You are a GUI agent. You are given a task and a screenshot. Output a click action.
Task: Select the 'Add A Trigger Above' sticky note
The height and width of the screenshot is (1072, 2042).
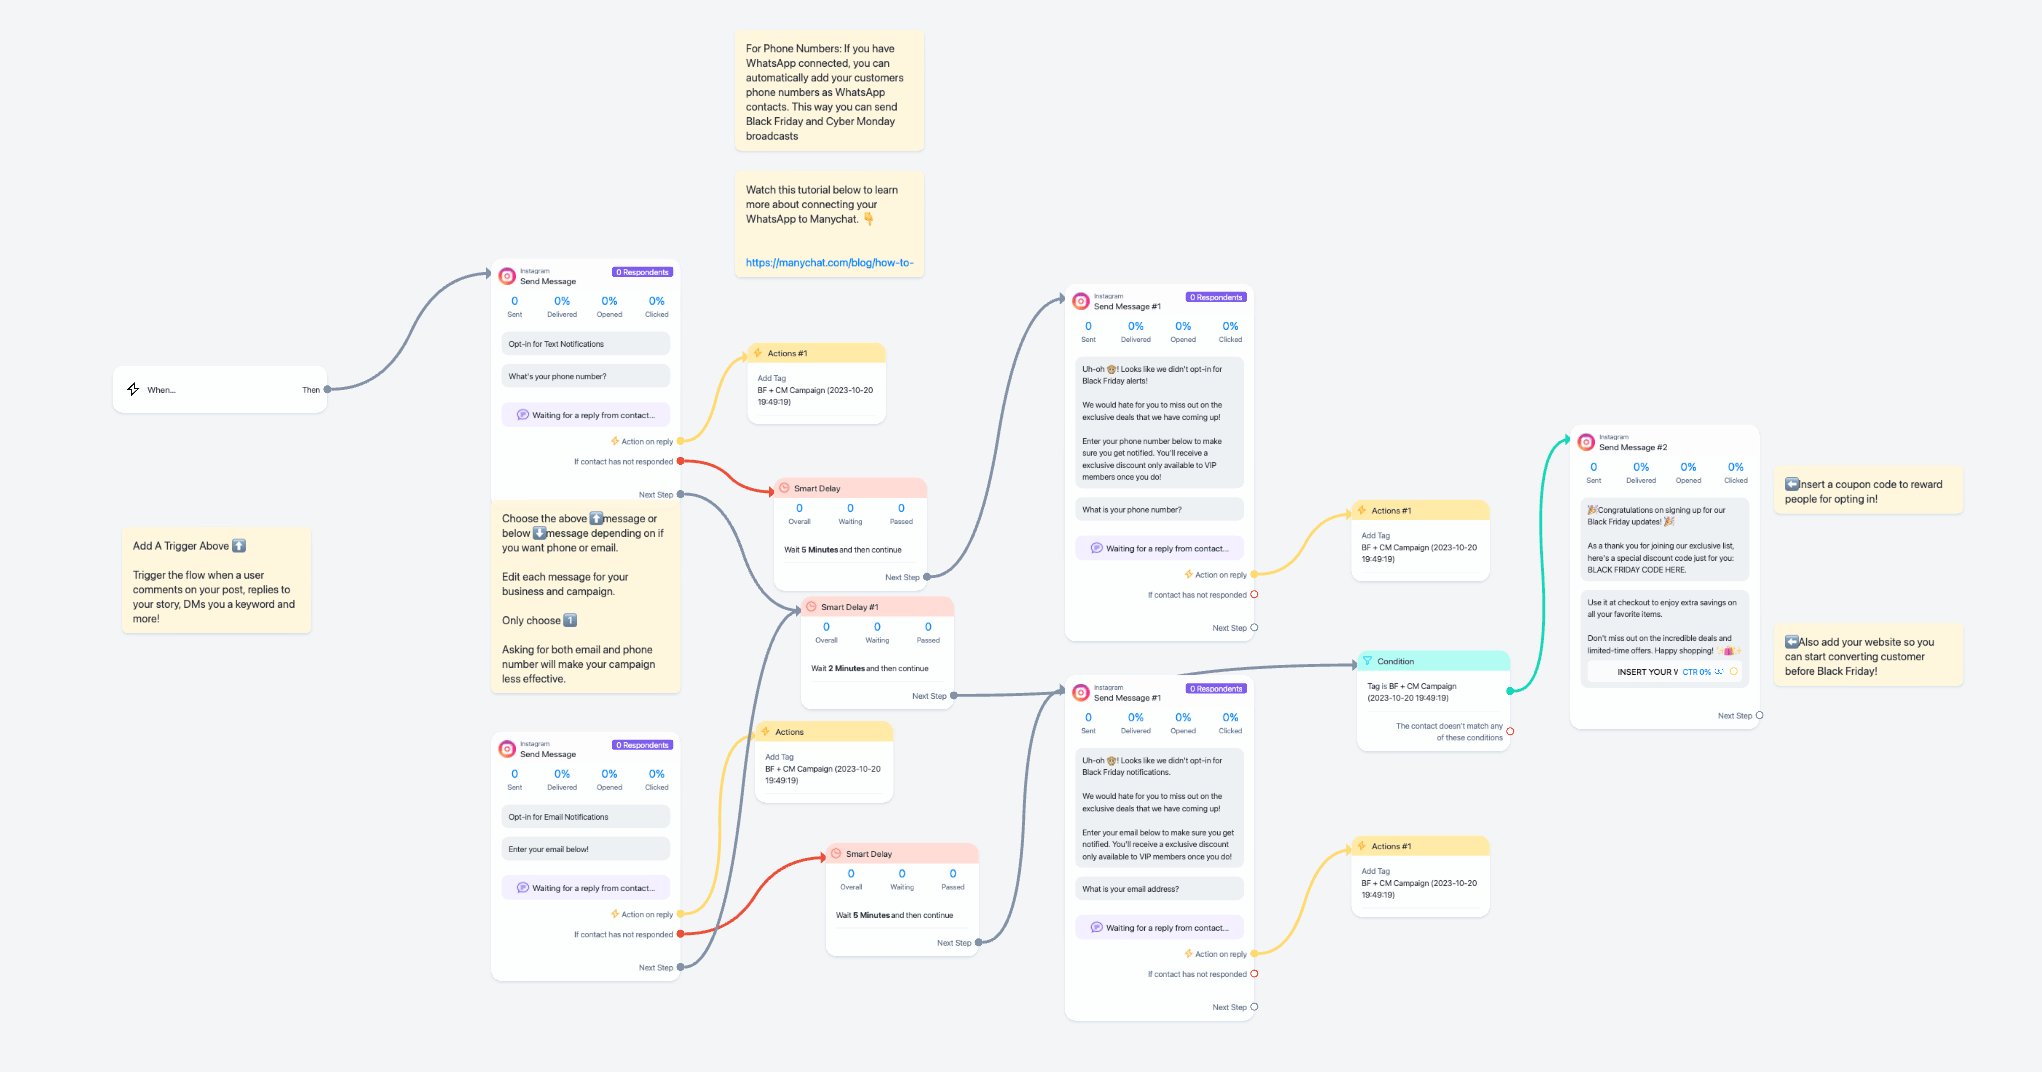(216, 581)
